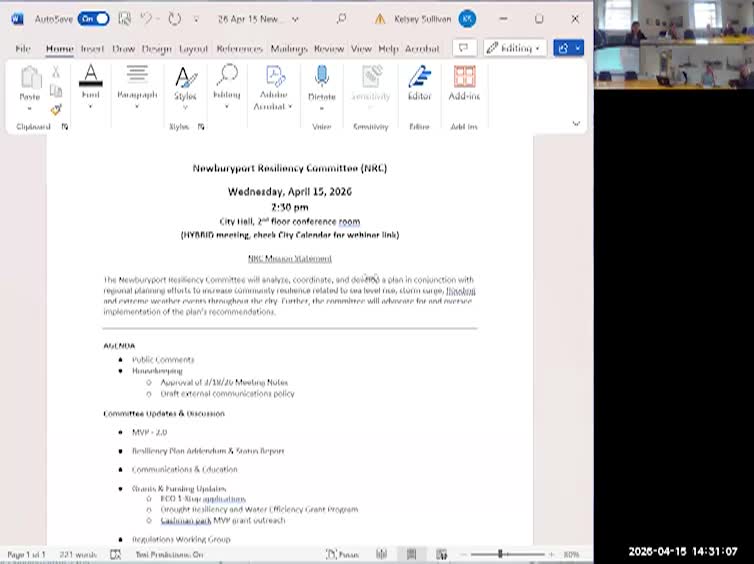Click the Format Painter brush icon
Screen dimensions: 754x564
[x=56, y=109]
